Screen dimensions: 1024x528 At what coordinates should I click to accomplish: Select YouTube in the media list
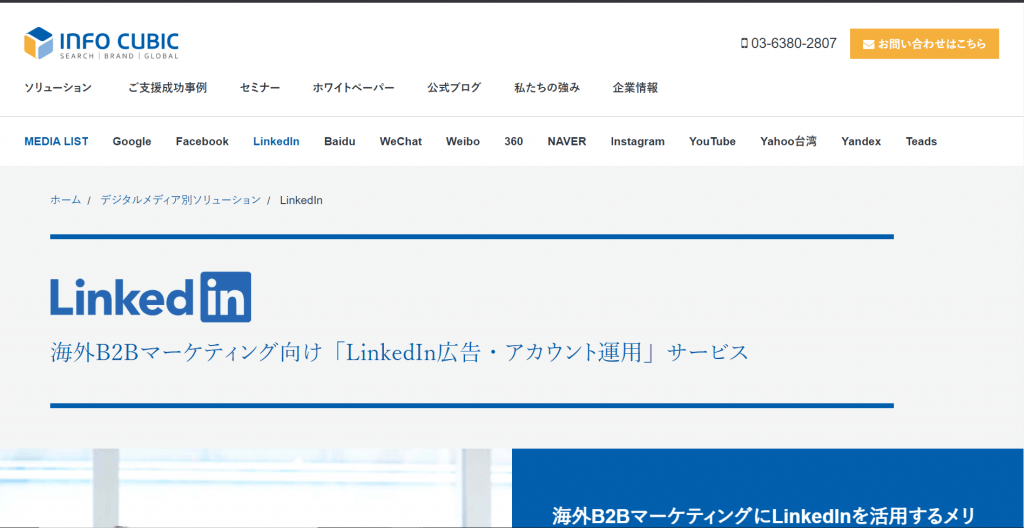pos(712,141)
